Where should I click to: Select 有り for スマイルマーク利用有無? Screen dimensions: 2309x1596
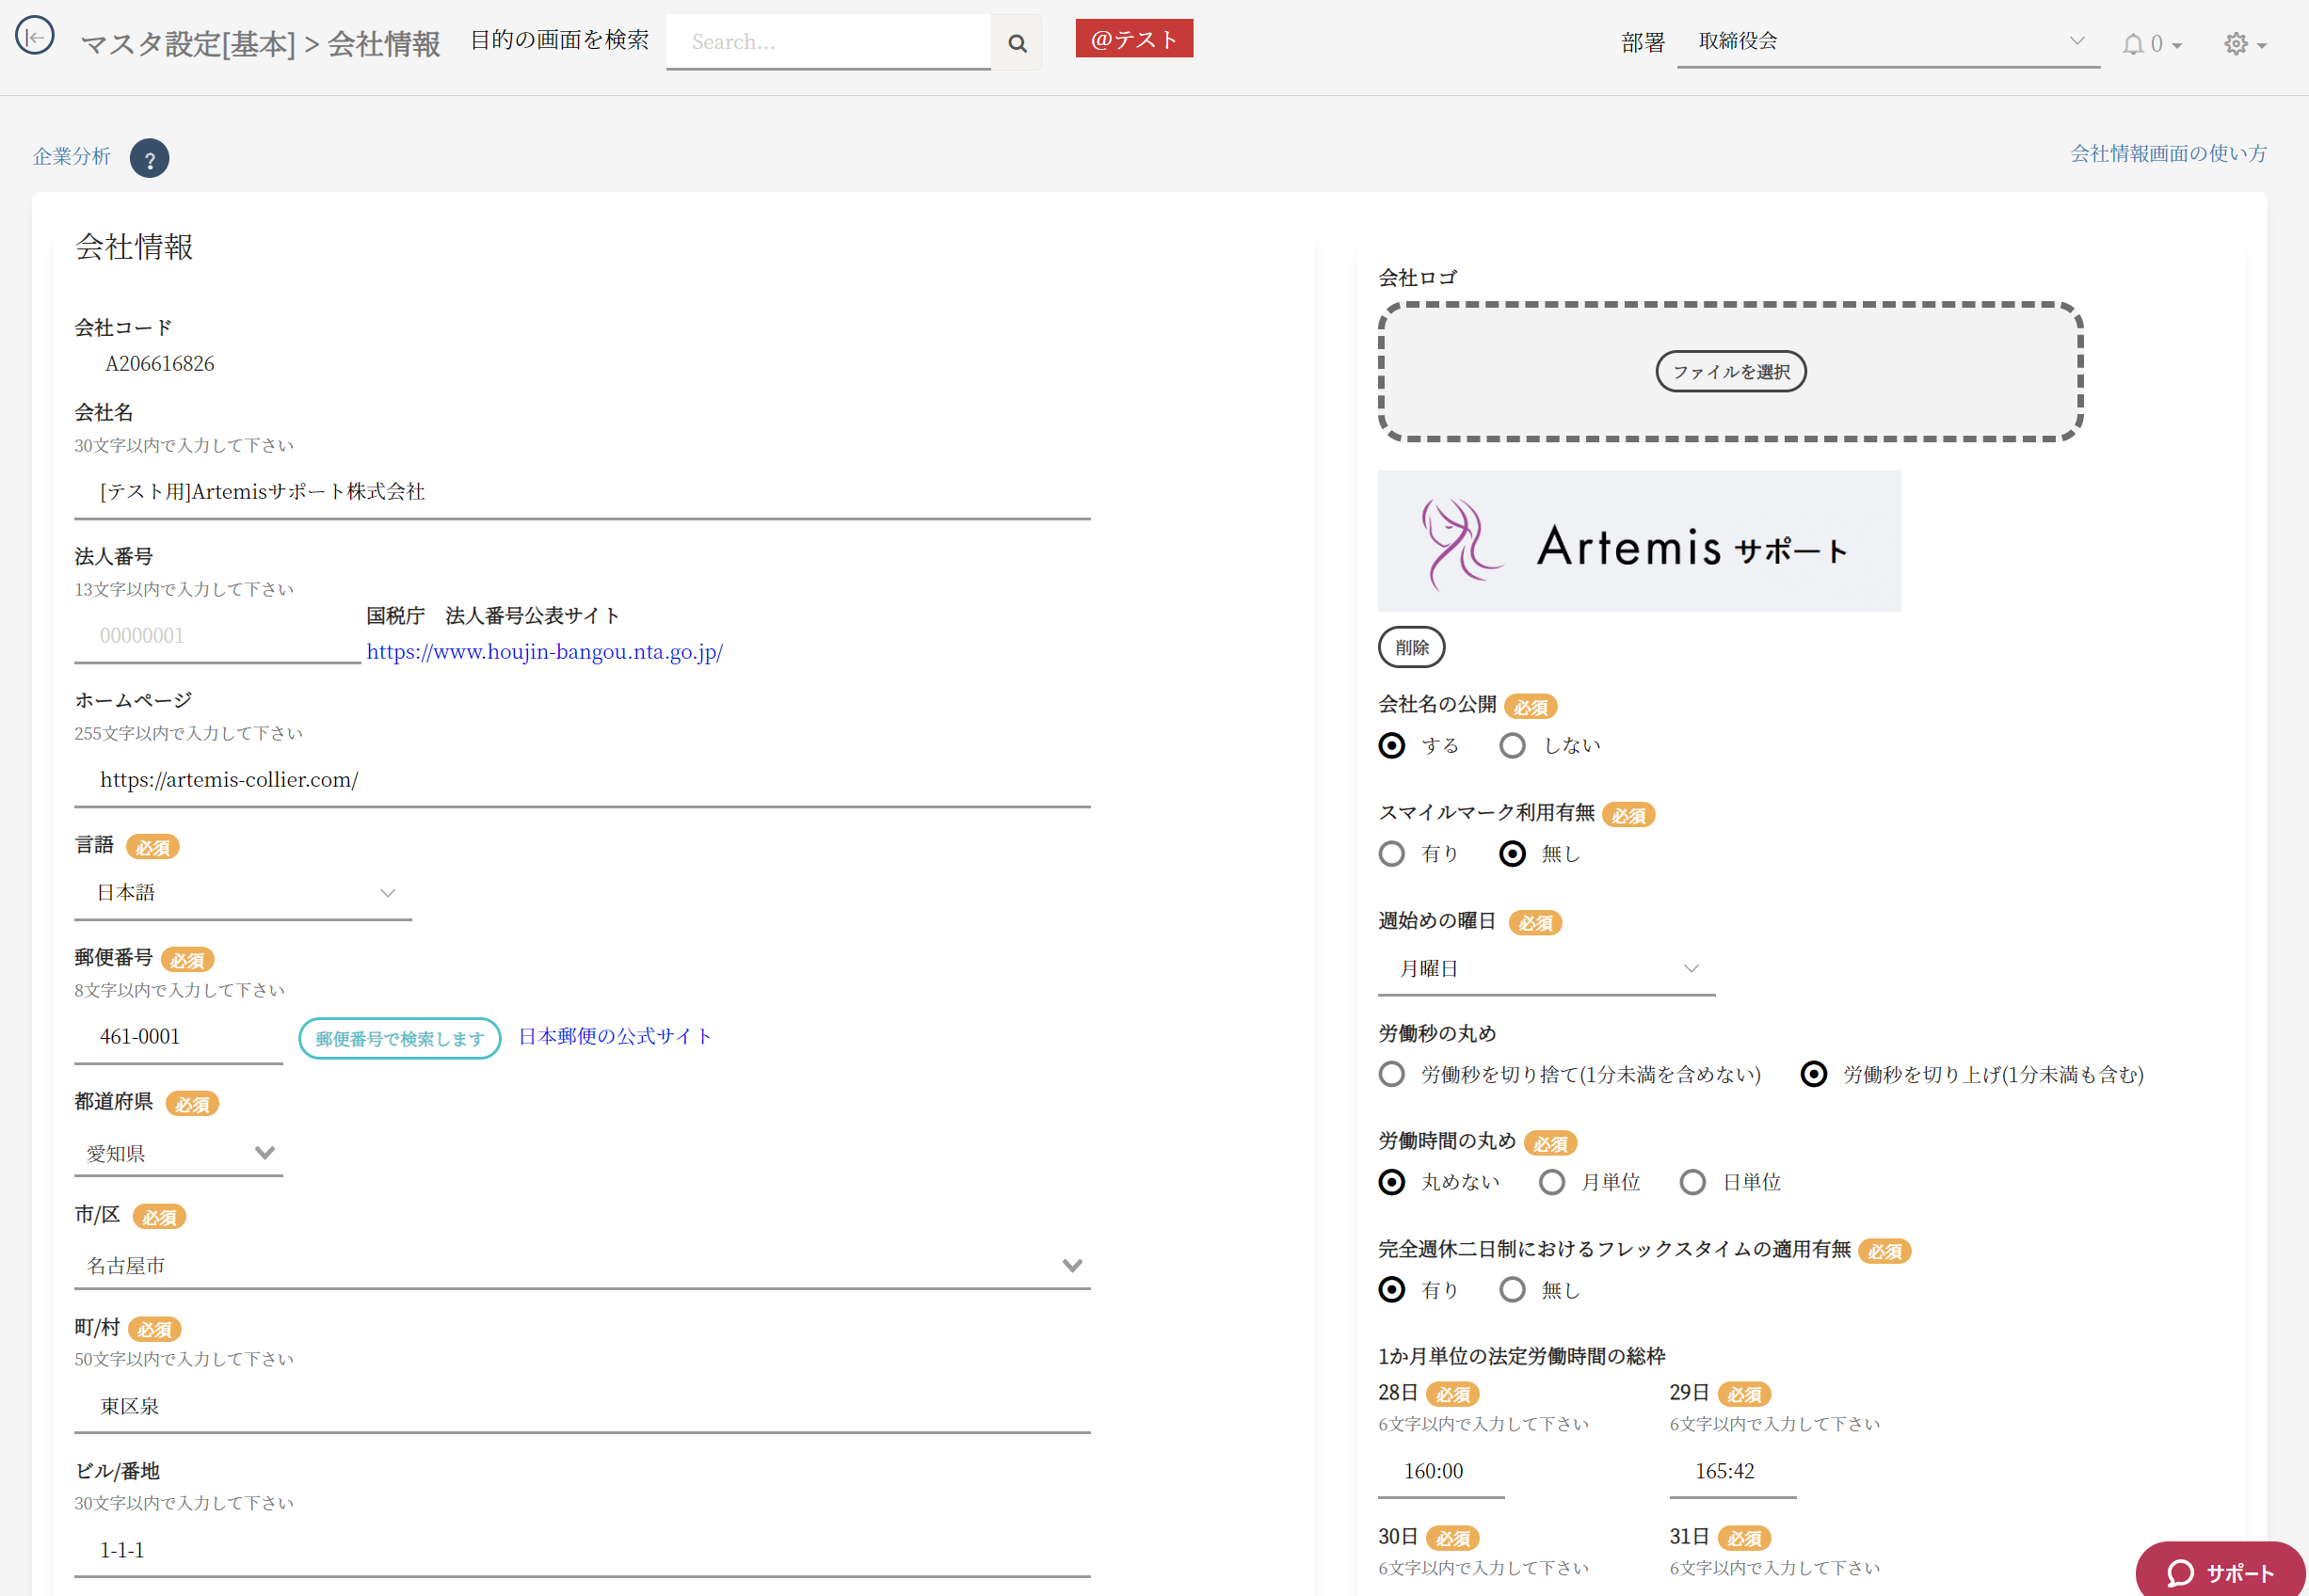pyautogui.click(x=1391, y=854)
